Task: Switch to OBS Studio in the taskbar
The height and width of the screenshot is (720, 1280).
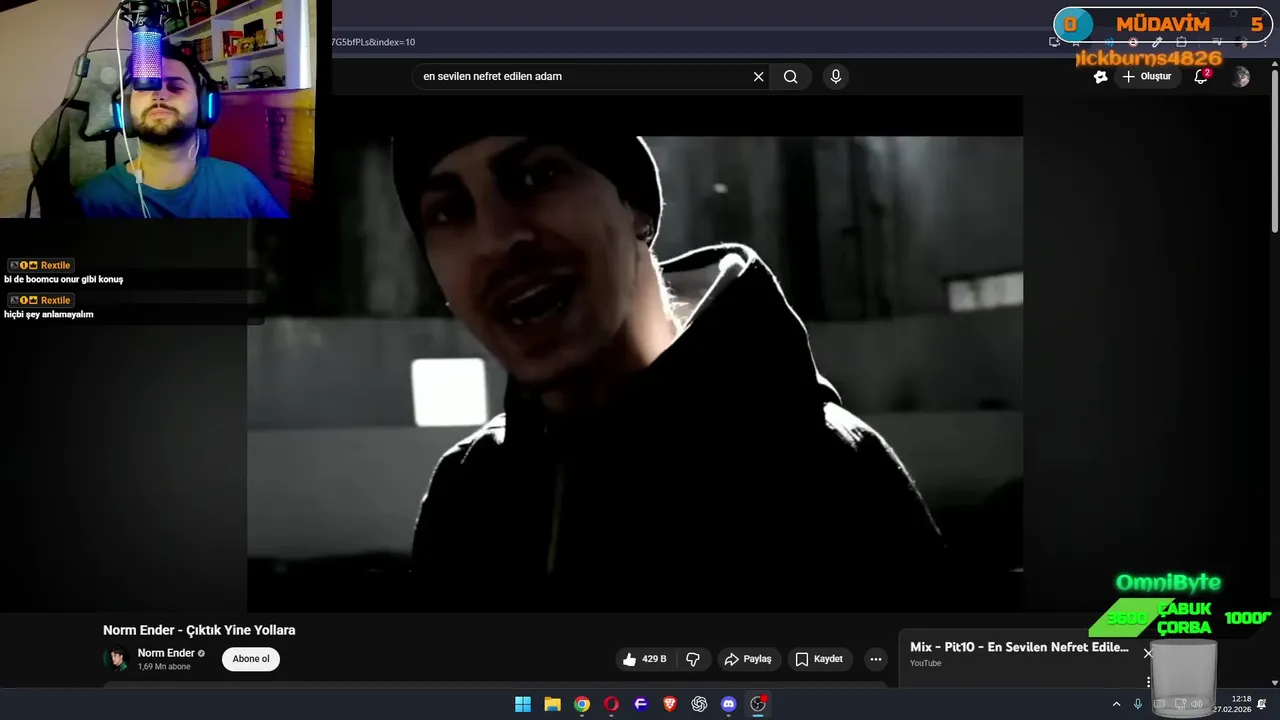Action: 758,704
